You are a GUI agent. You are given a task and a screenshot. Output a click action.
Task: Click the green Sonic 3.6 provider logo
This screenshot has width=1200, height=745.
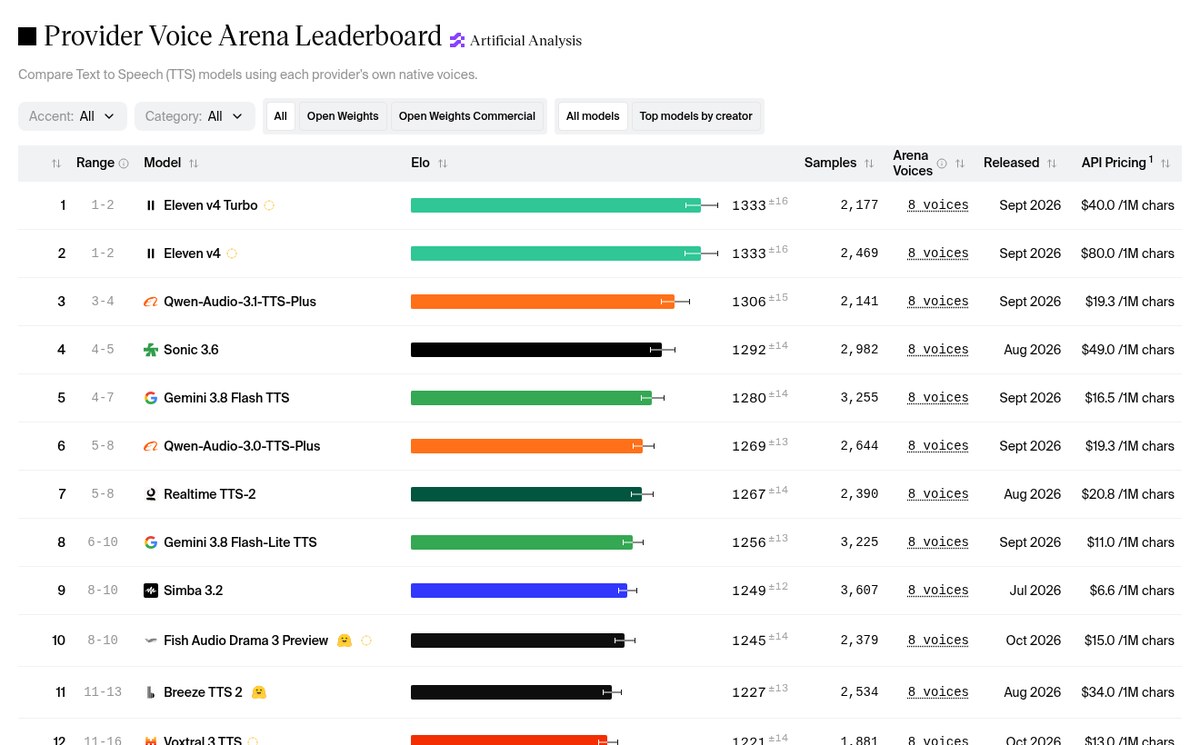coord(151,350)
